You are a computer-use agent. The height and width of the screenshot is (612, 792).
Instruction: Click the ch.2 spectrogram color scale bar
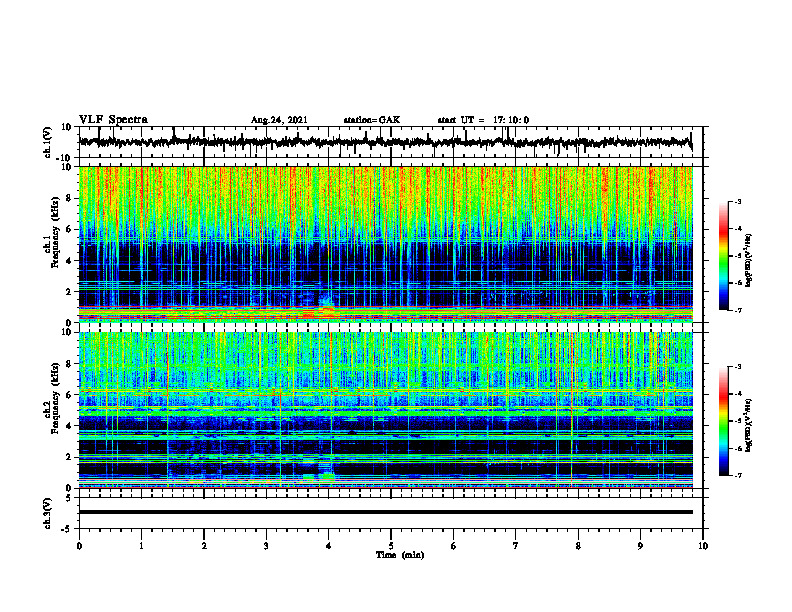point(723,421)
